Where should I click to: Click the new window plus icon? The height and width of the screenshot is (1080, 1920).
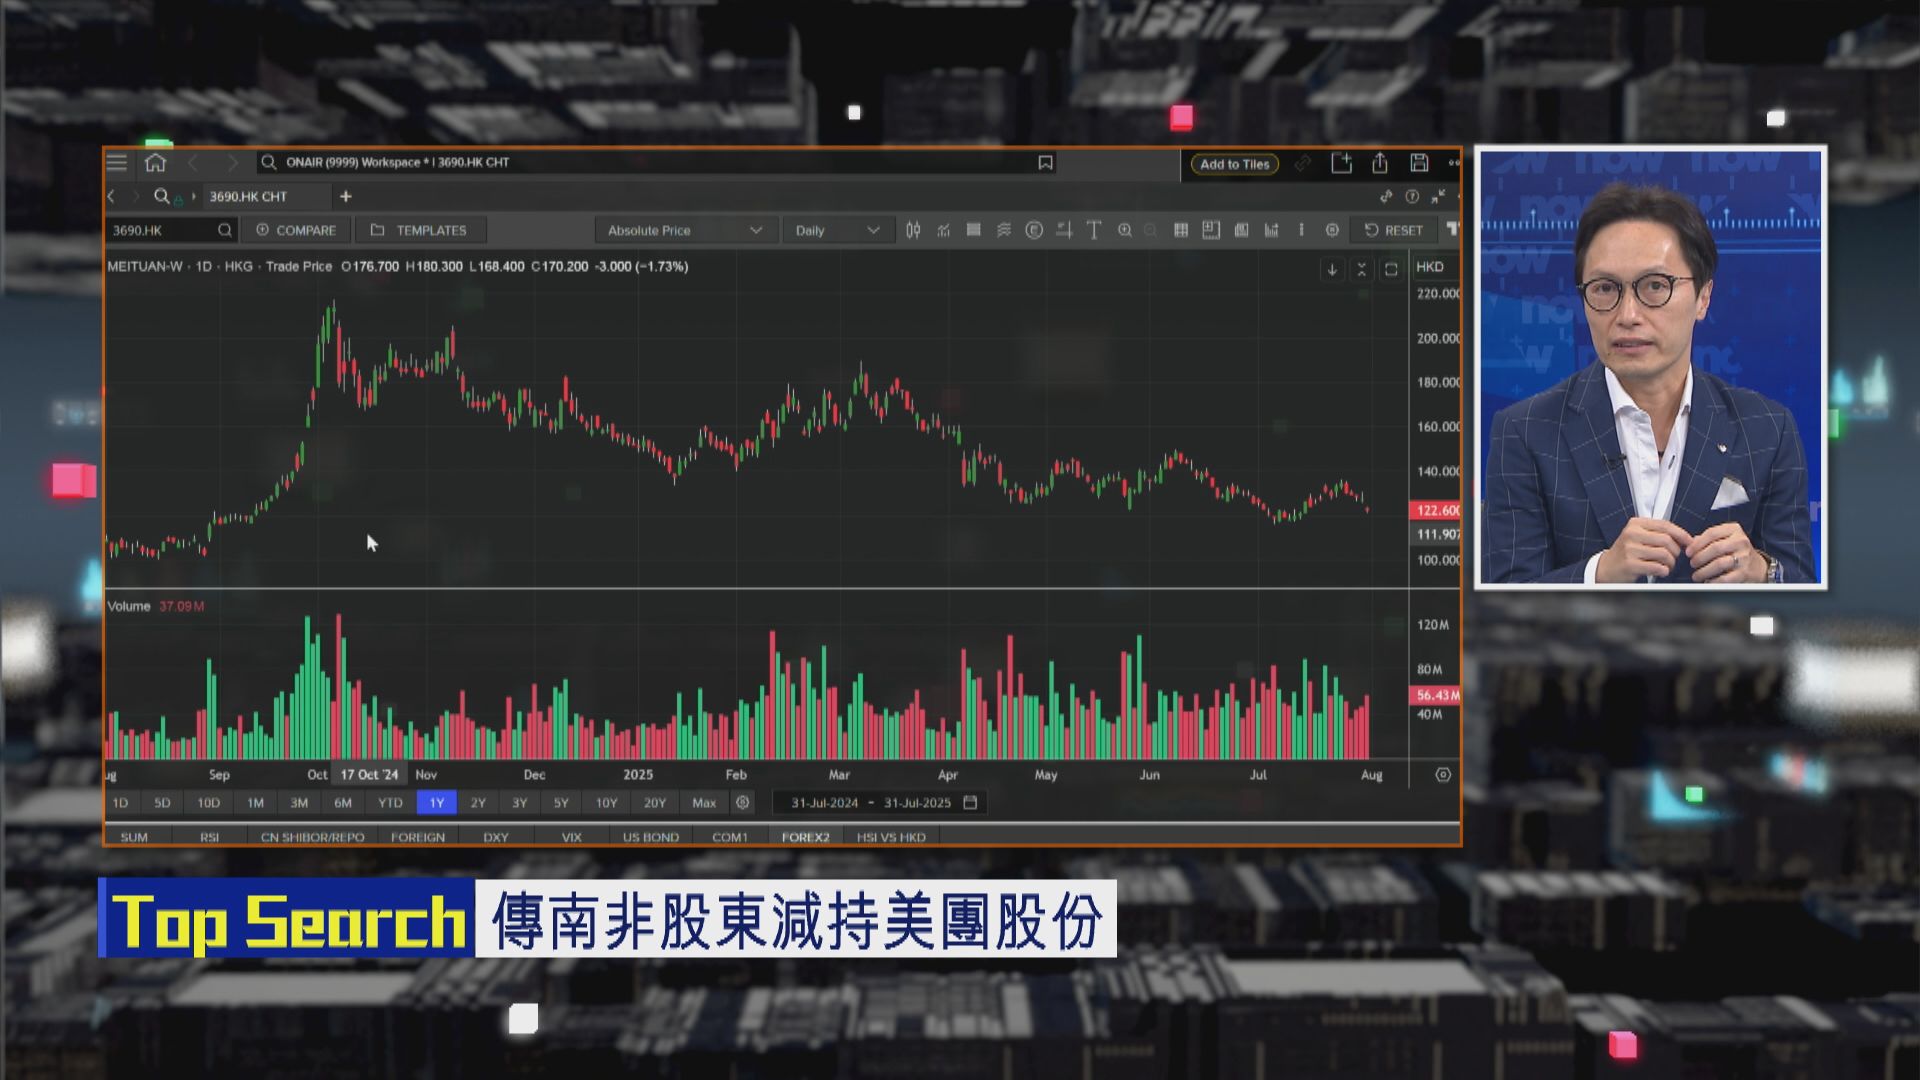[x=1341, y=163]
